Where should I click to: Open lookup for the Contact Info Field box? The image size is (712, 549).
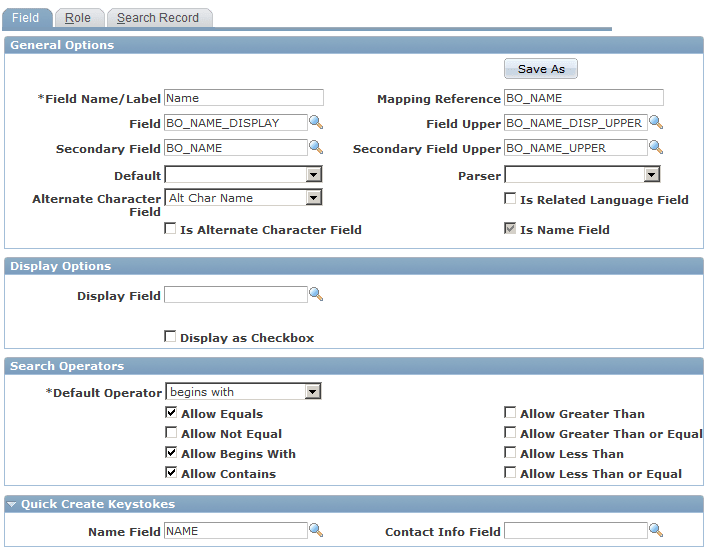coord(656,530)
